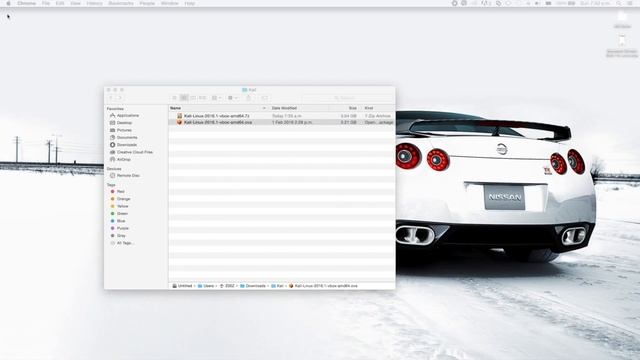Open the File menu

pyautogui.click(x=46, y=3)
